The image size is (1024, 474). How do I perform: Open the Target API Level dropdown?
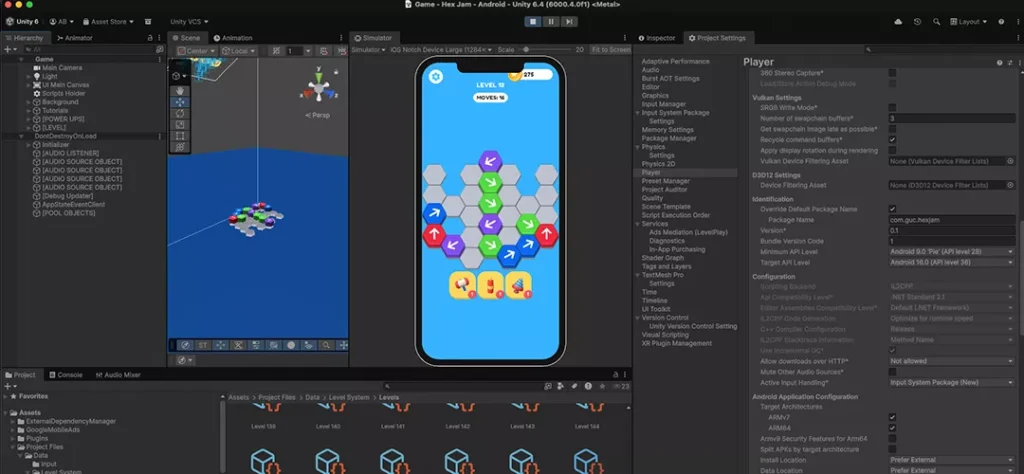(952, 262)
